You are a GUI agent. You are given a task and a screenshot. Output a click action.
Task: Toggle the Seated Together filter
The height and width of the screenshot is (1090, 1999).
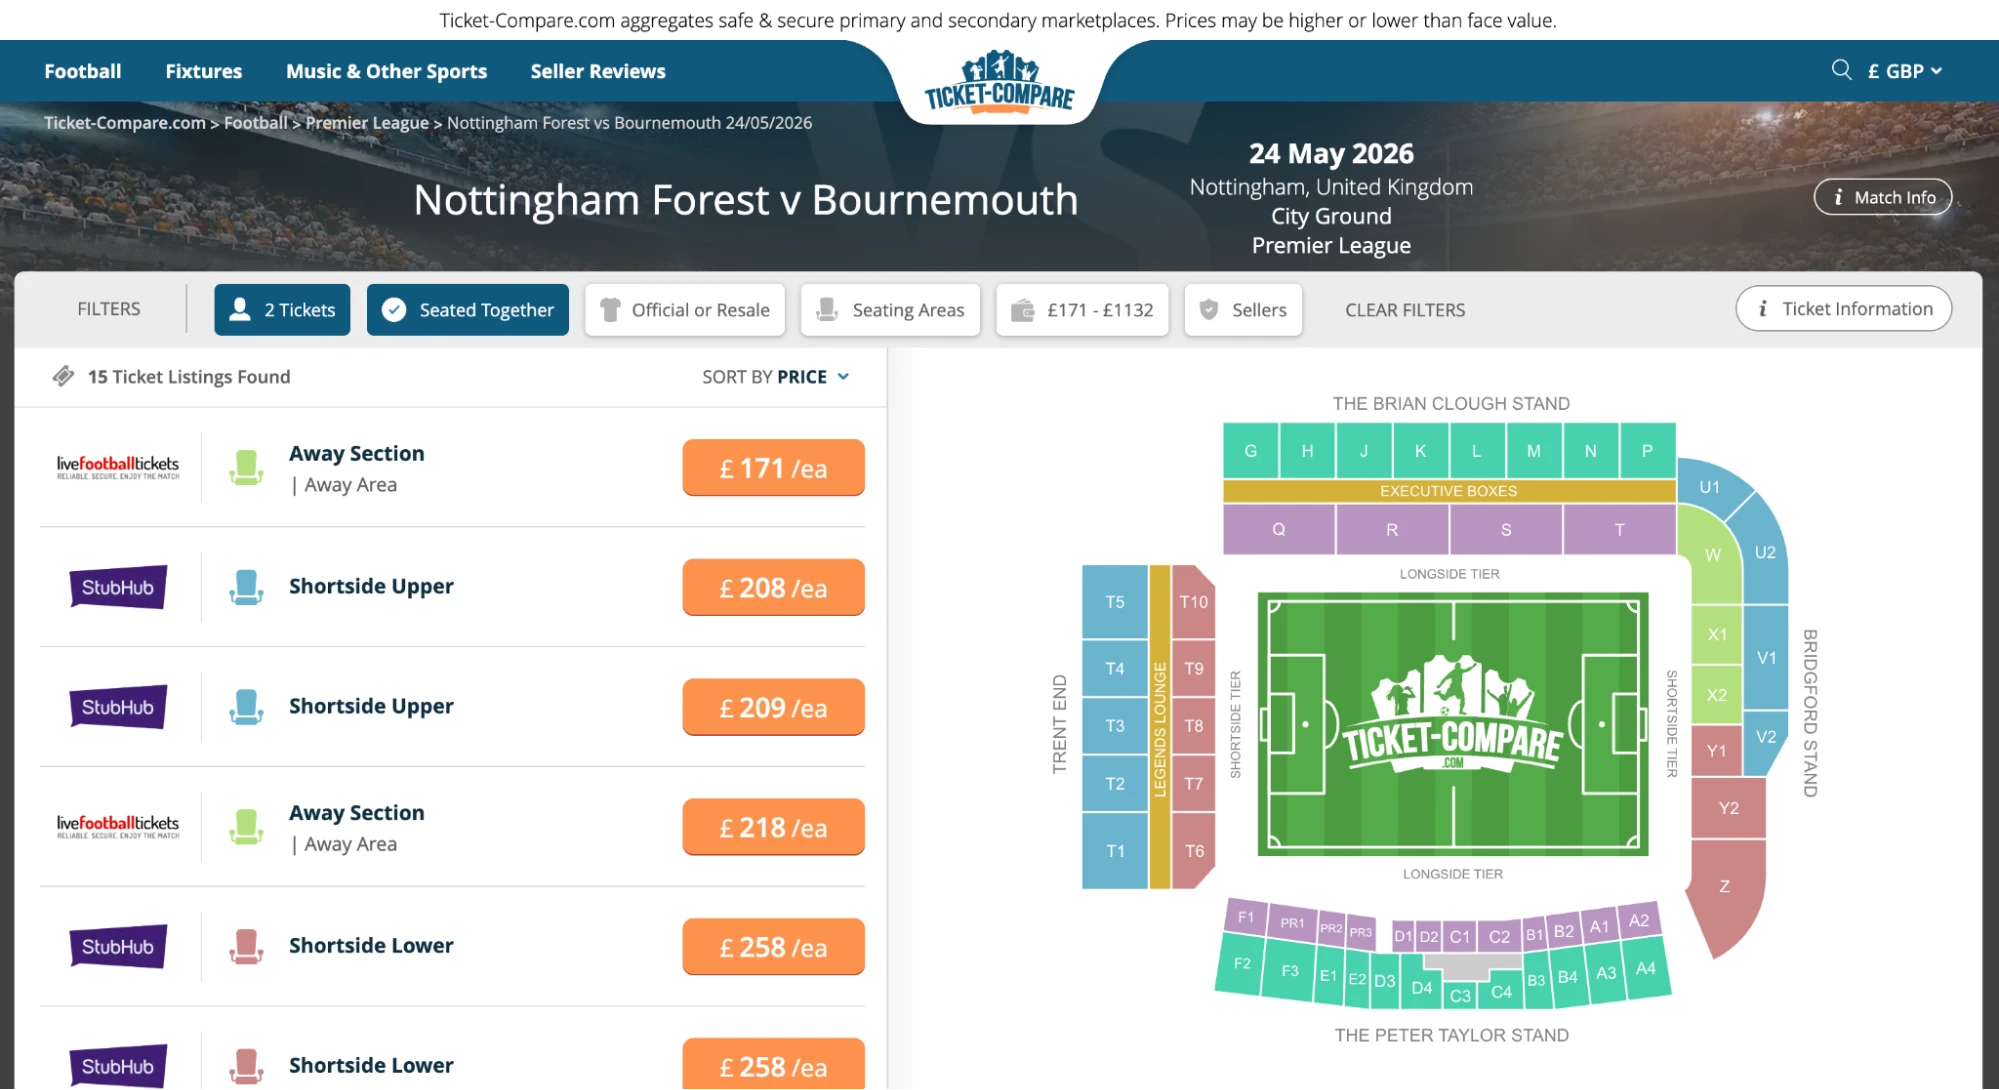click(x=467, y=310)
